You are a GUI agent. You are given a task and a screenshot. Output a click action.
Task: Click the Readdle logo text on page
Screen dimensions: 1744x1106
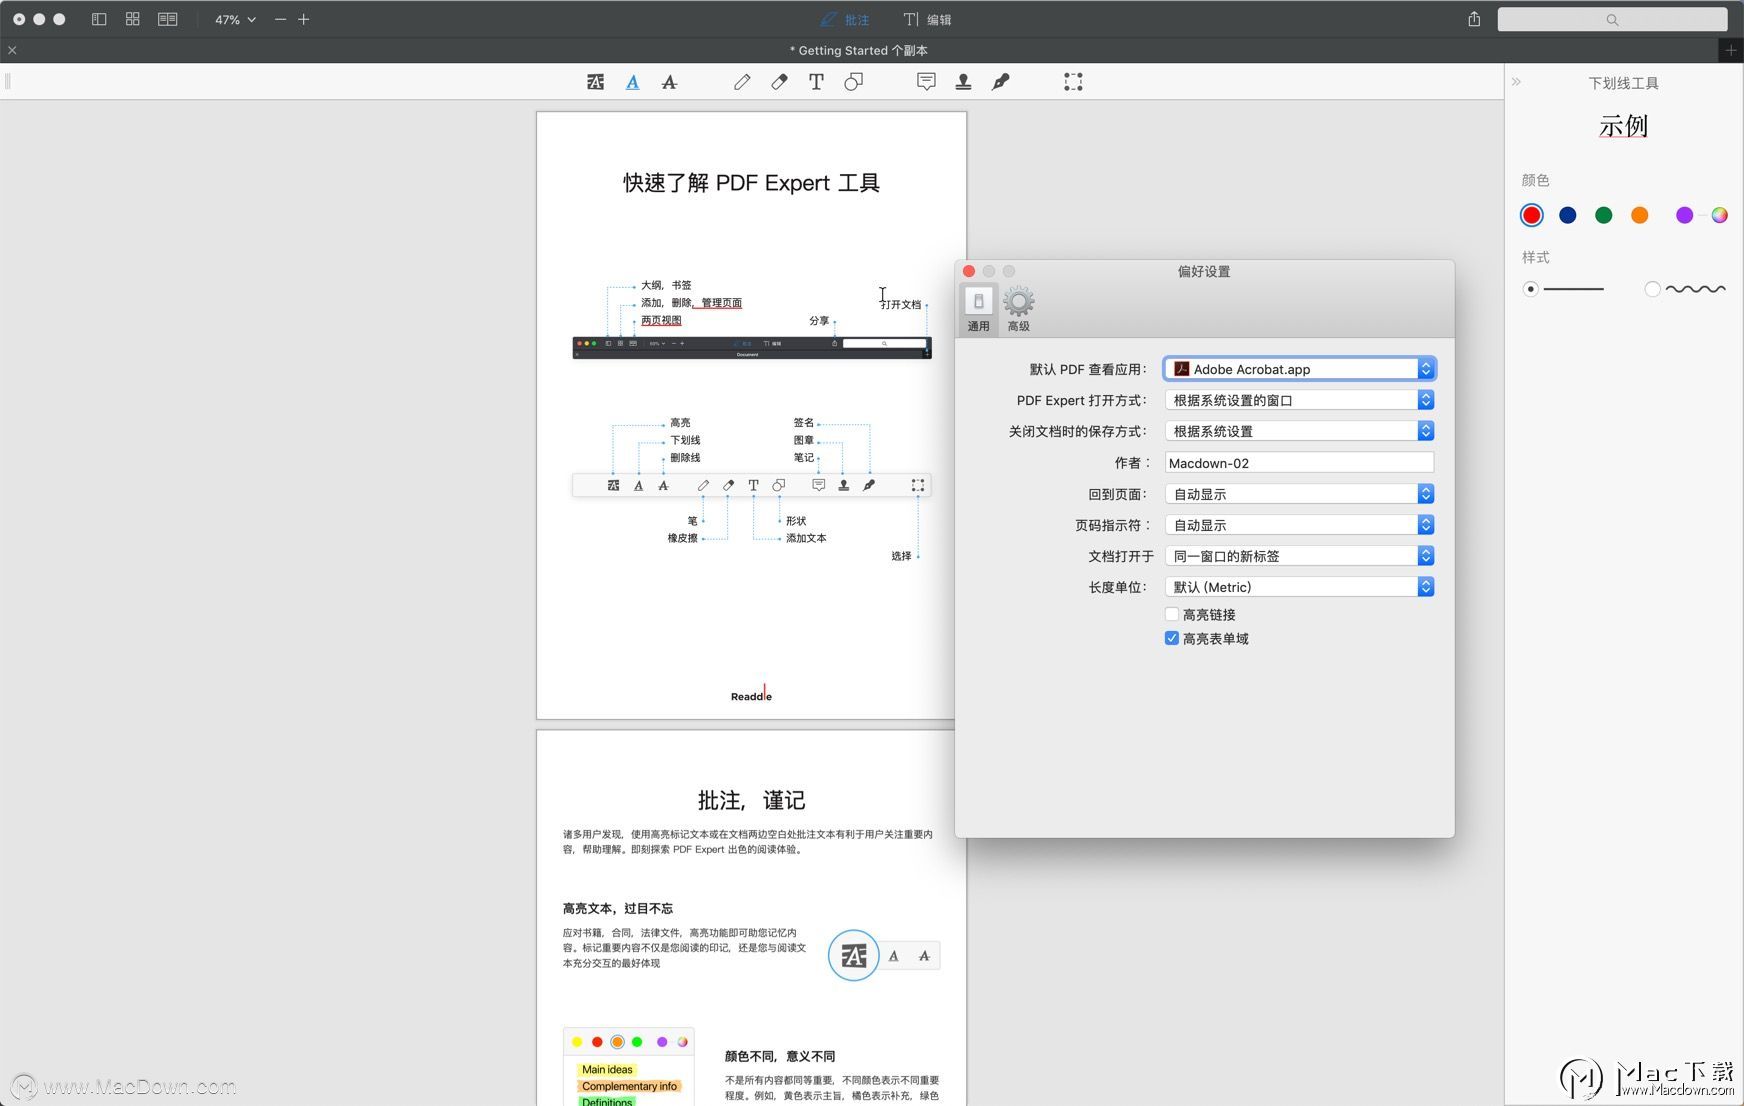coord(751,696)
